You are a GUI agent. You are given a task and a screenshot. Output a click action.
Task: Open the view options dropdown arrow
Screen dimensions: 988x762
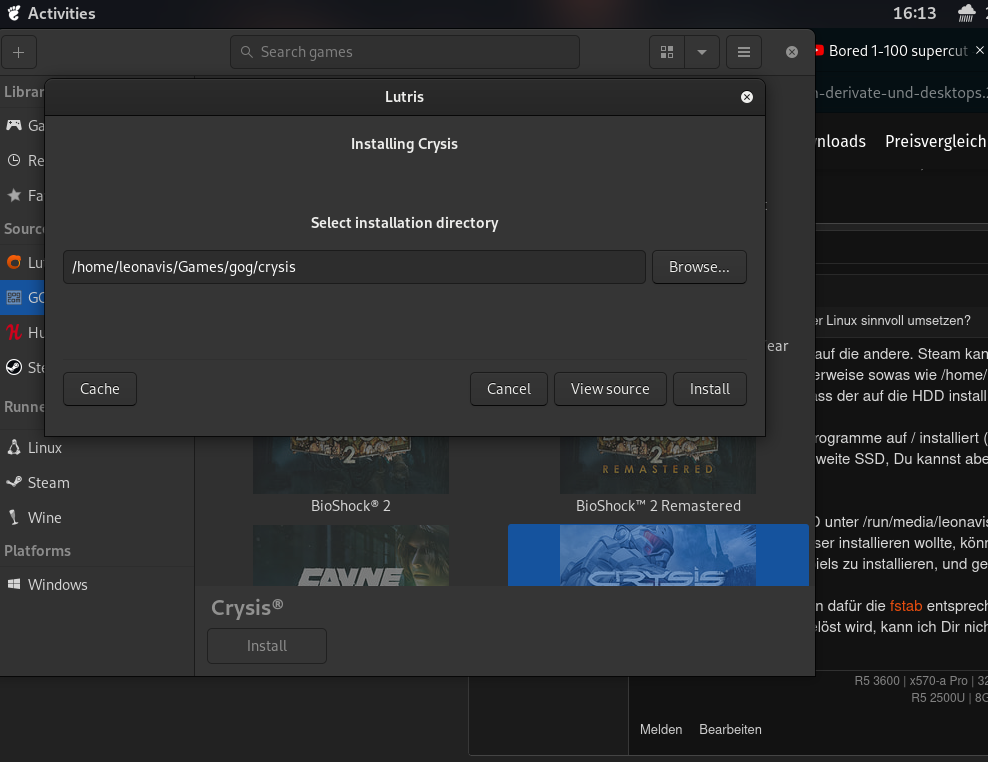tap(702, 52)
